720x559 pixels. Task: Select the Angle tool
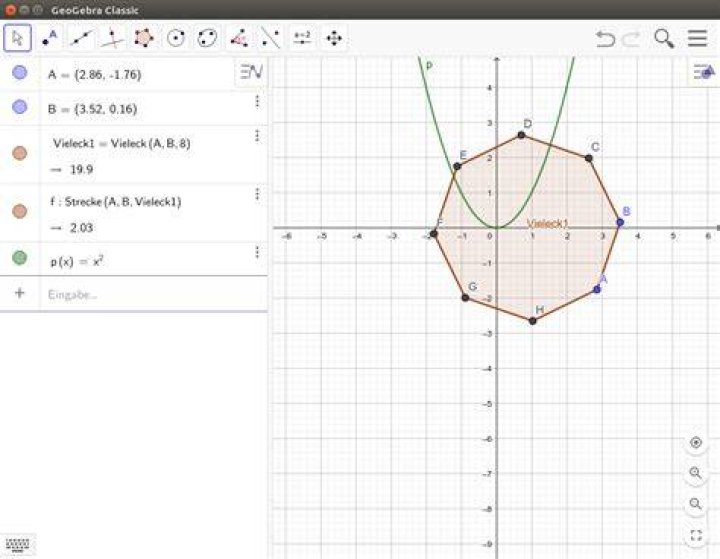point(239,38)
